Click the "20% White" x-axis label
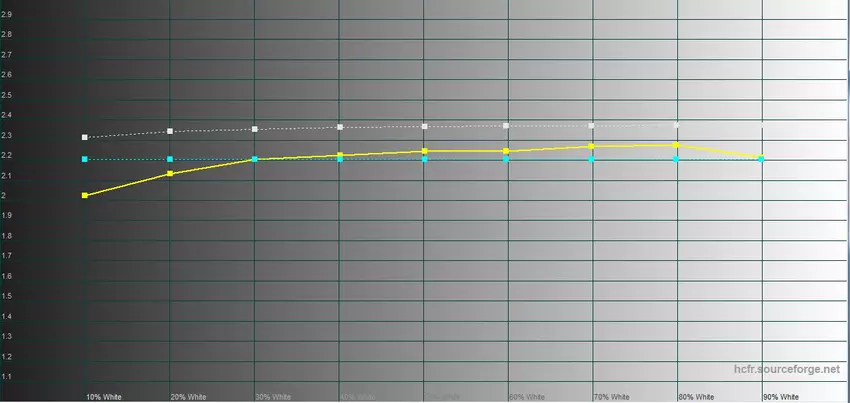 [x=188, y=396]
